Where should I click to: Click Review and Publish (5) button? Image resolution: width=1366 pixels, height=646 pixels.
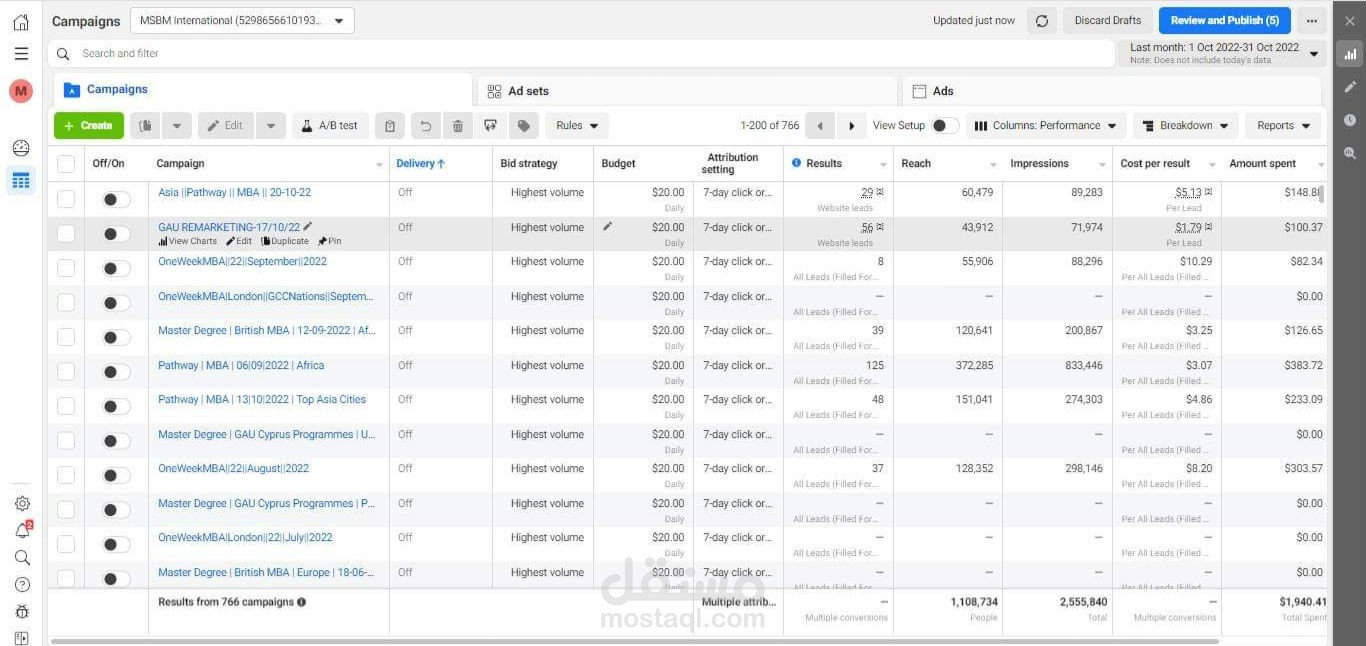pos(1224,20)
